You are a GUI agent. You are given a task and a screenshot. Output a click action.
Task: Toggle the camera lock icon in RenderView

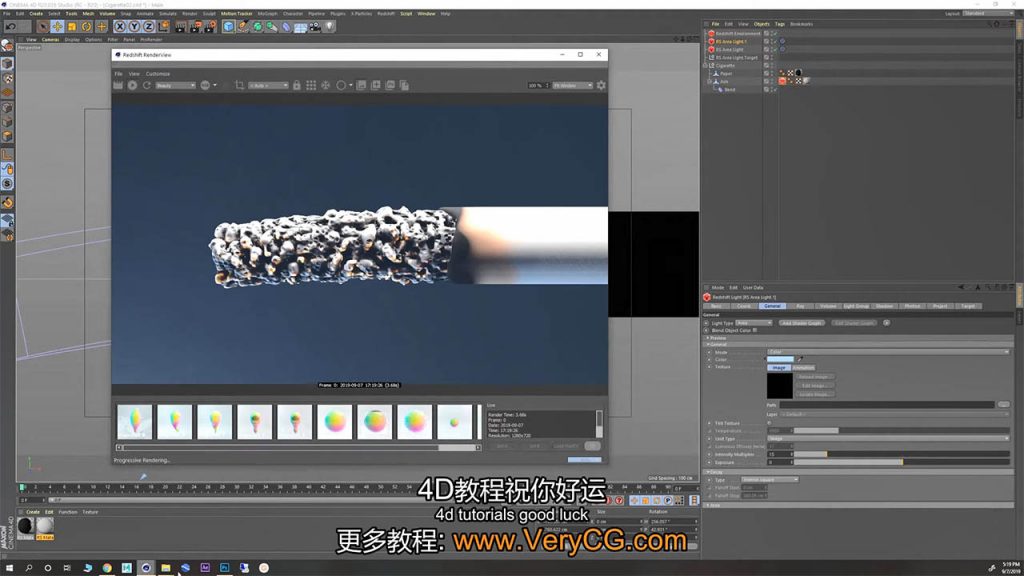[297, 86]
